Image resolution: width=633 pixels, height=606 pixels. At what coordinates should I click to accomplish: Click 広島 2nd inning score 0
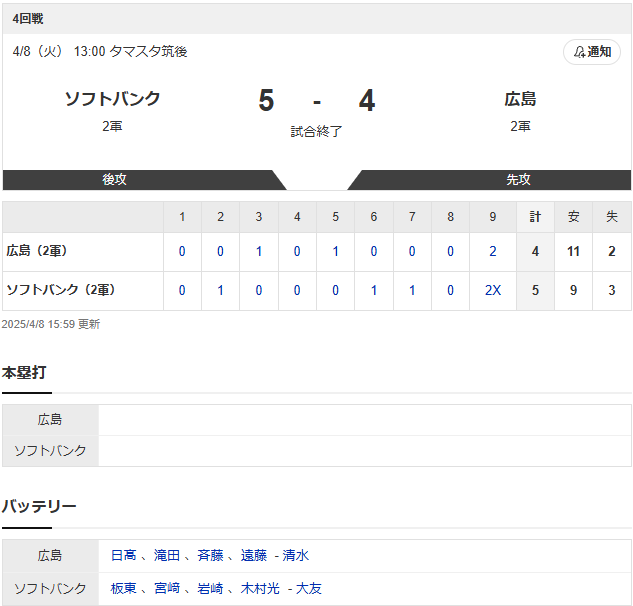220,252
